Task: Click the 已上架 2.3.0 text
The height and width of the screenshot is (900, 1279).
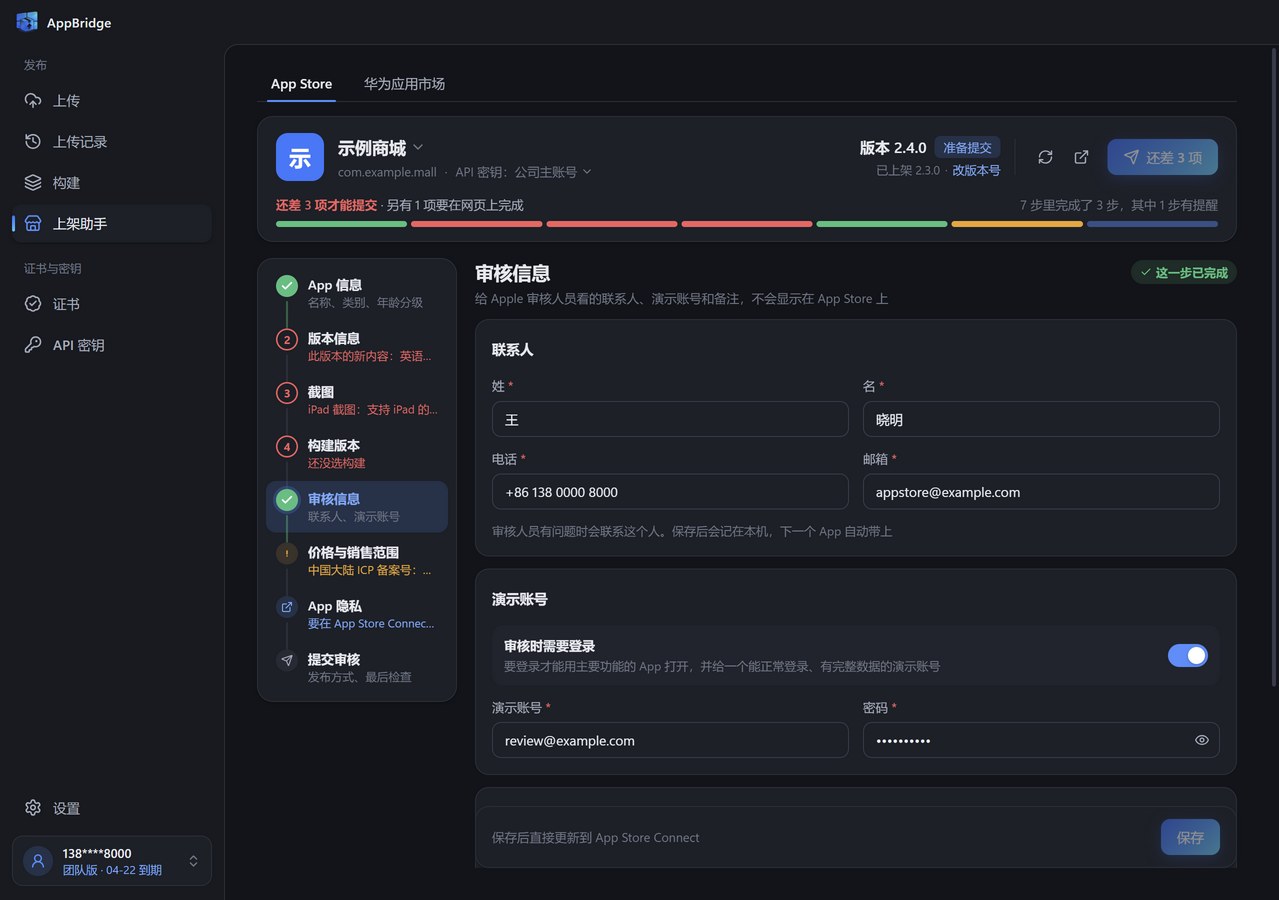Action: pos(908,170)
